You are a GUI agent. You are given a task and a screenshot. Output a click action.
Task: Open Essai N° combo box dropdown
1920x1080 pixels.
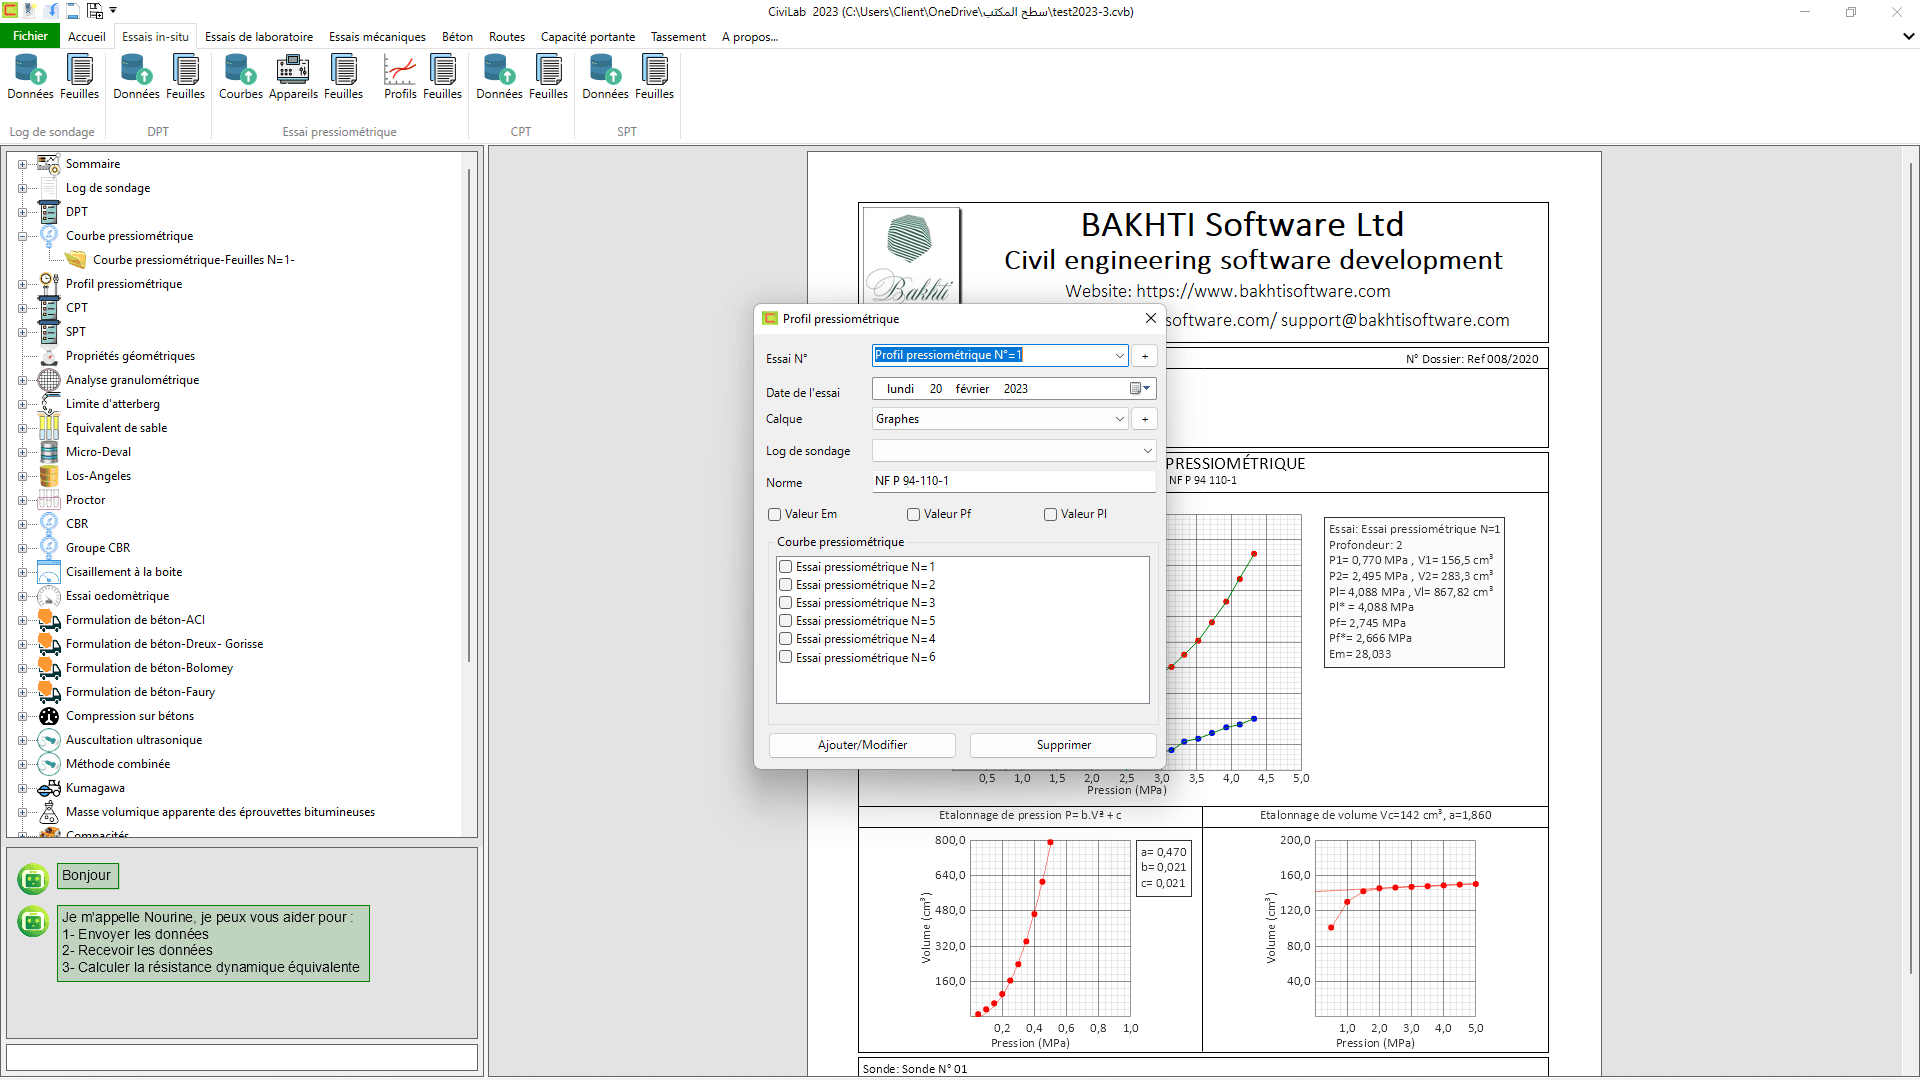(1119, 355)
